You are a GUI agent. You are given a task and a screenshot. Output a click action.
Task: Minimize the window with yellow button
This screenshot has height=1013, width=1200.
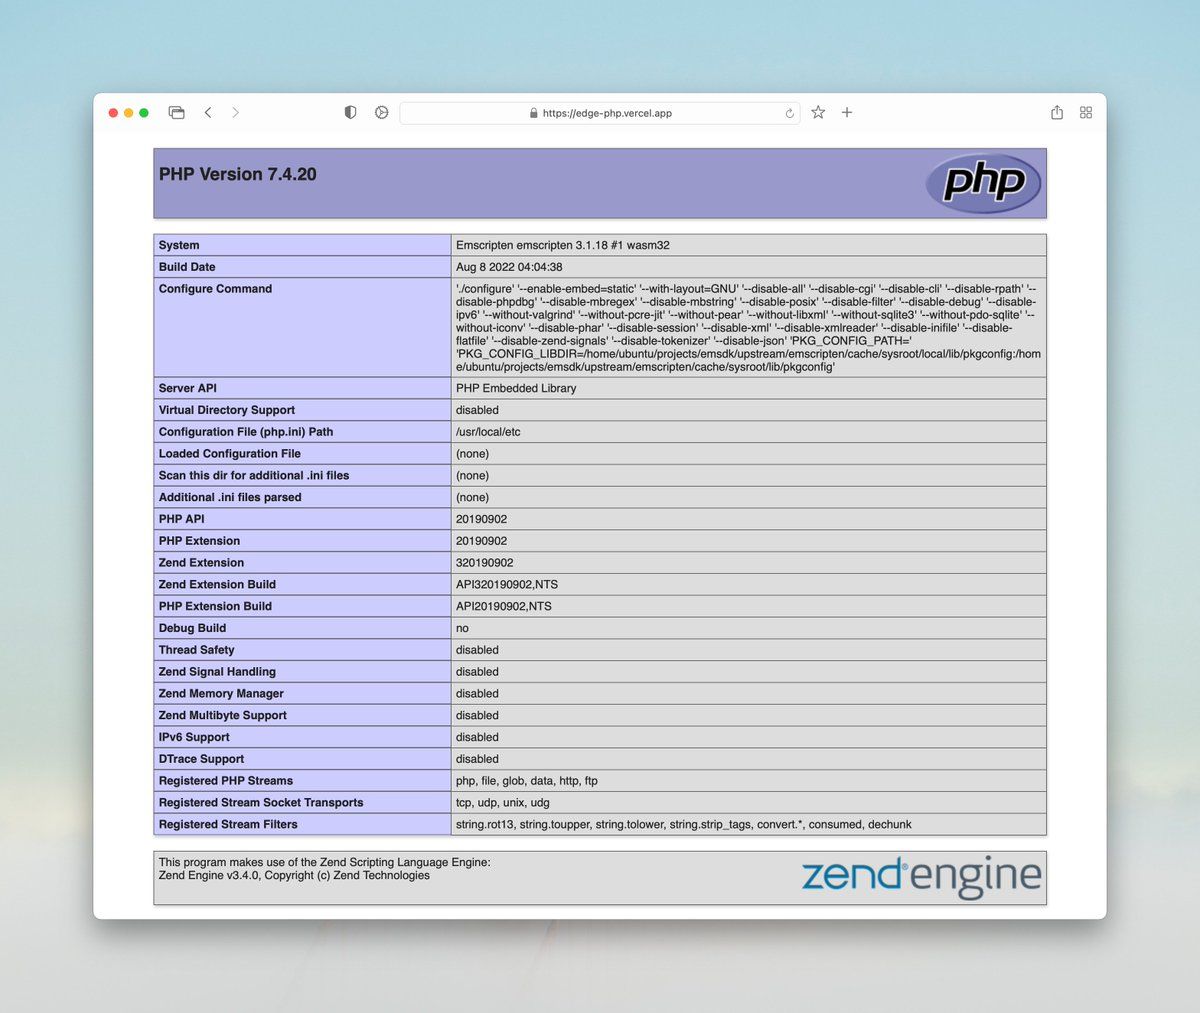[128, 113]
